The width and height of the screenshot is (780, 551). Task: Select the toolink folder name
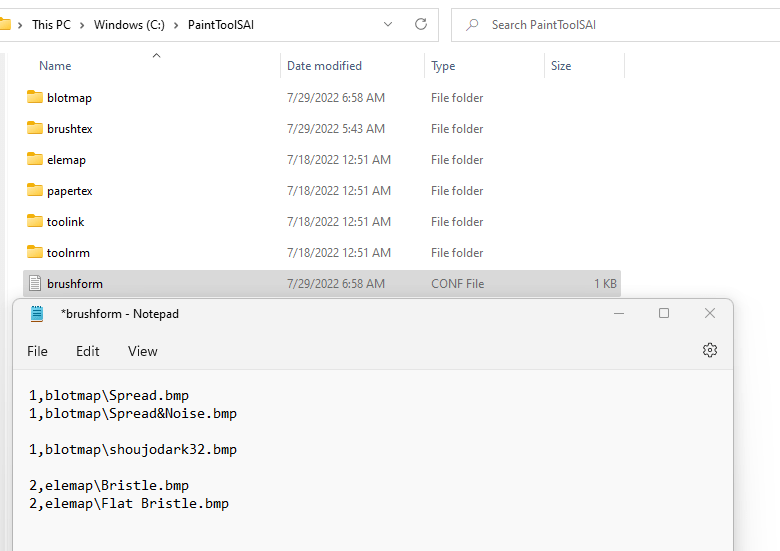(65, 222)
